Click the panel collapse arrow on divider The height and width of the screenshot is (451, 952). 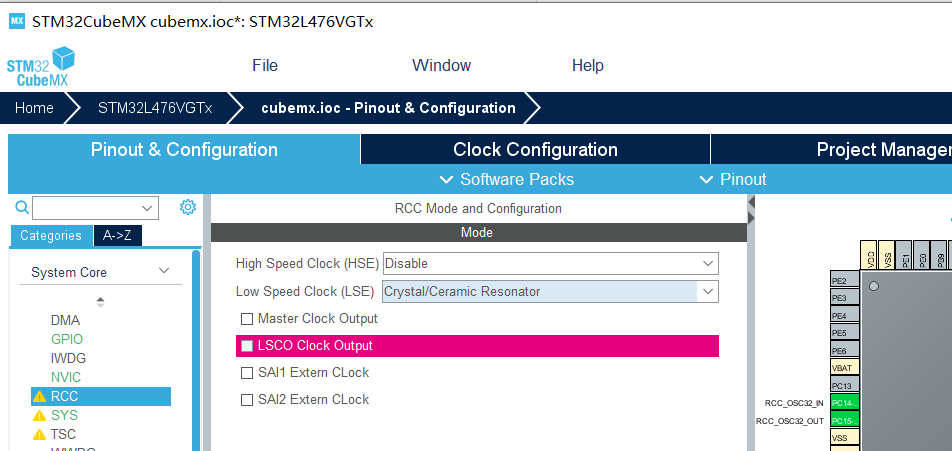click(x=751, y=201)
